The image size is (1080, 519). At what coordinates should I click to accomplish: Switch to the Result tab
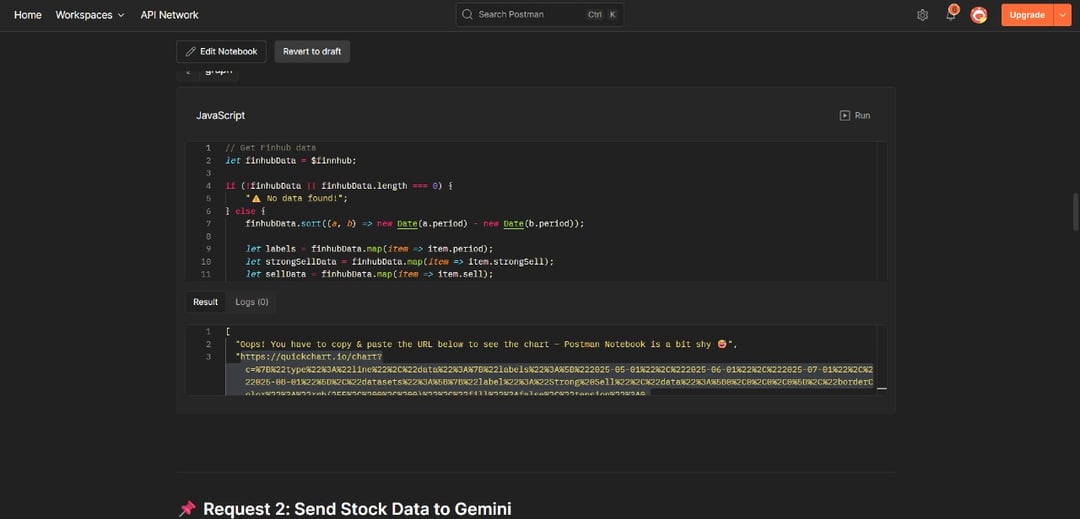[x=205, y=302]
